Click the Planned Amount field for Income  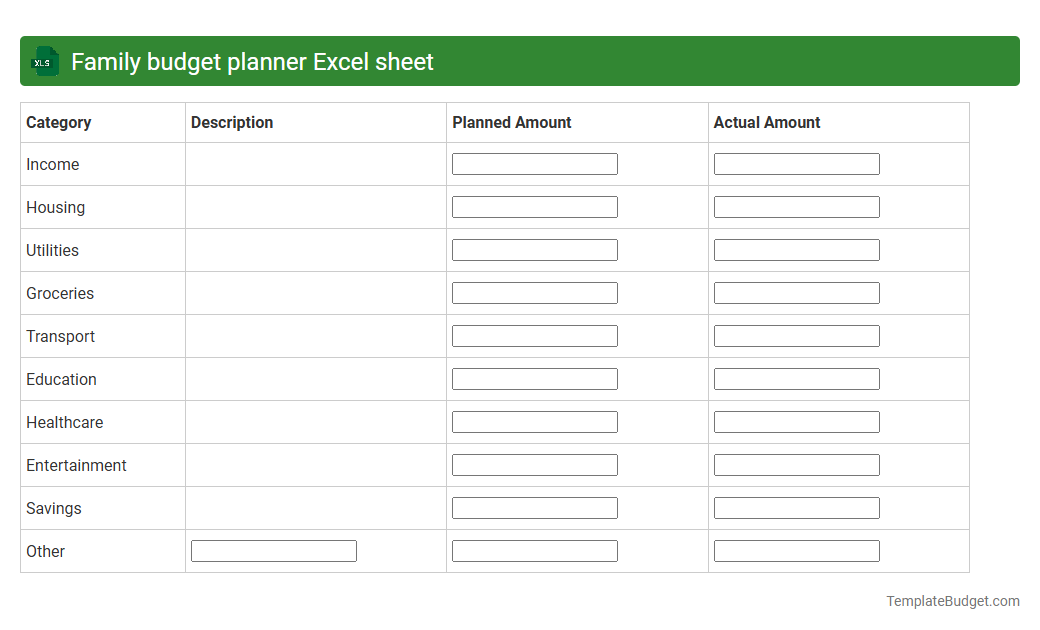point(534,163)
